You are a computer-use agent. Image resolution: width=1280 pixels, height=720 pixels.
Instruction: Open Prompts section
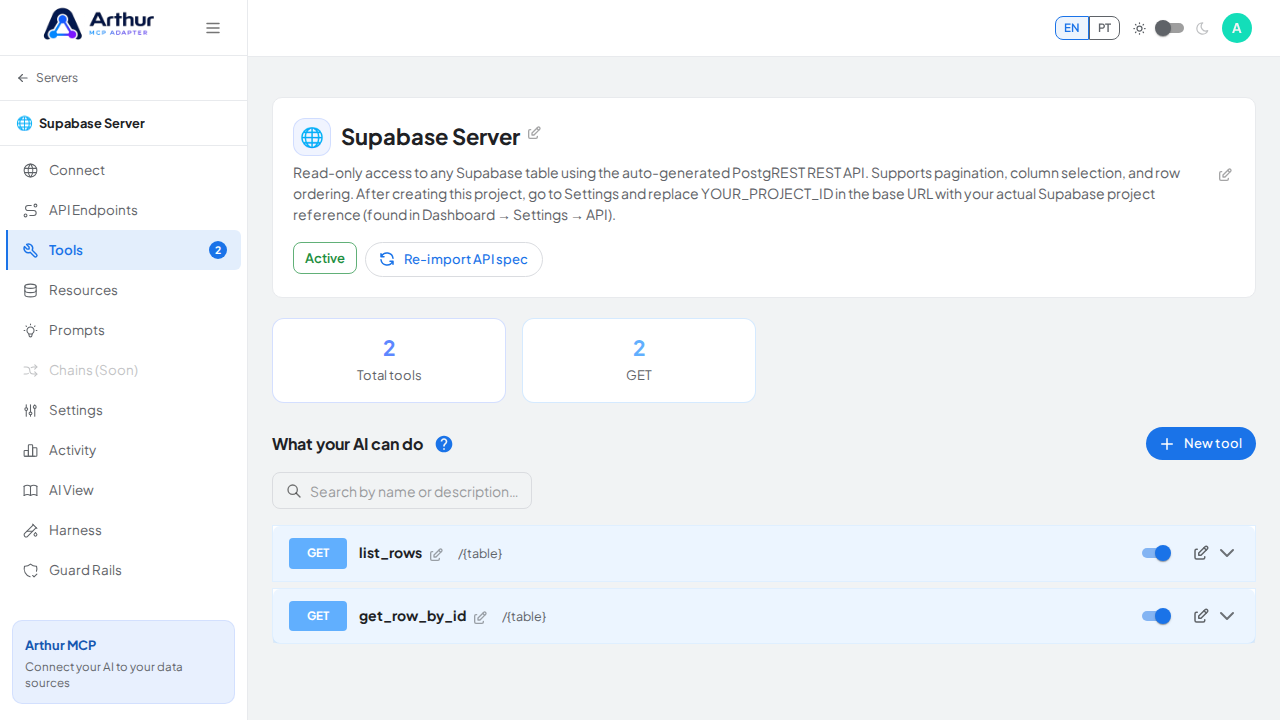(123, 330)
